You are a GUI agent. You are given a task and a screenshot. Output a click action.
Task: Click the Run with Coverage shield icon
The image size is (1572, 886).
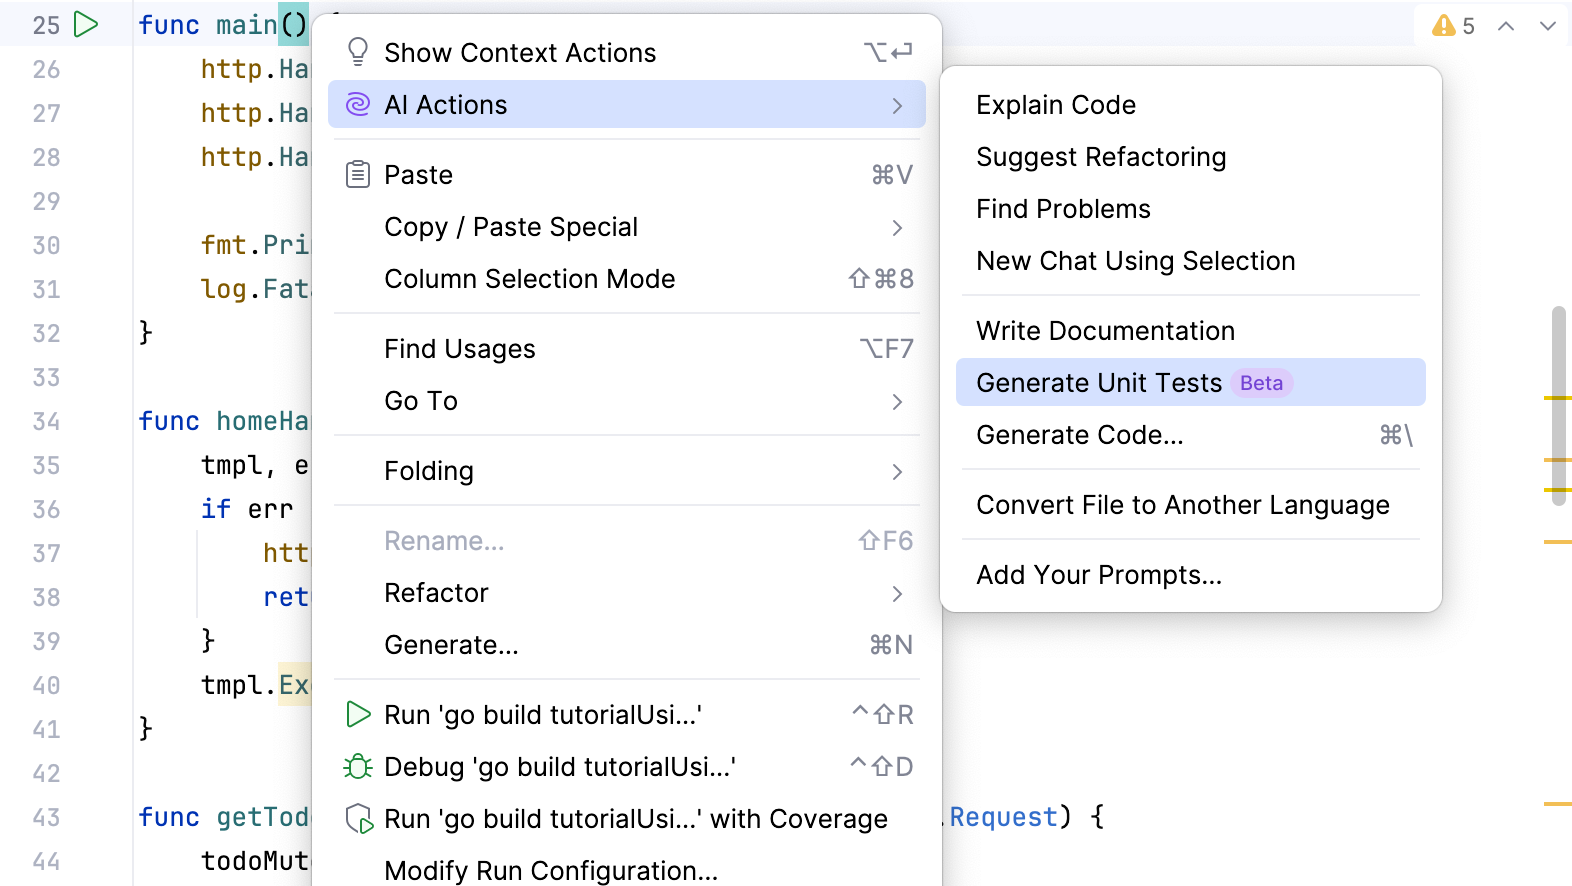click(x=357, y=818)
